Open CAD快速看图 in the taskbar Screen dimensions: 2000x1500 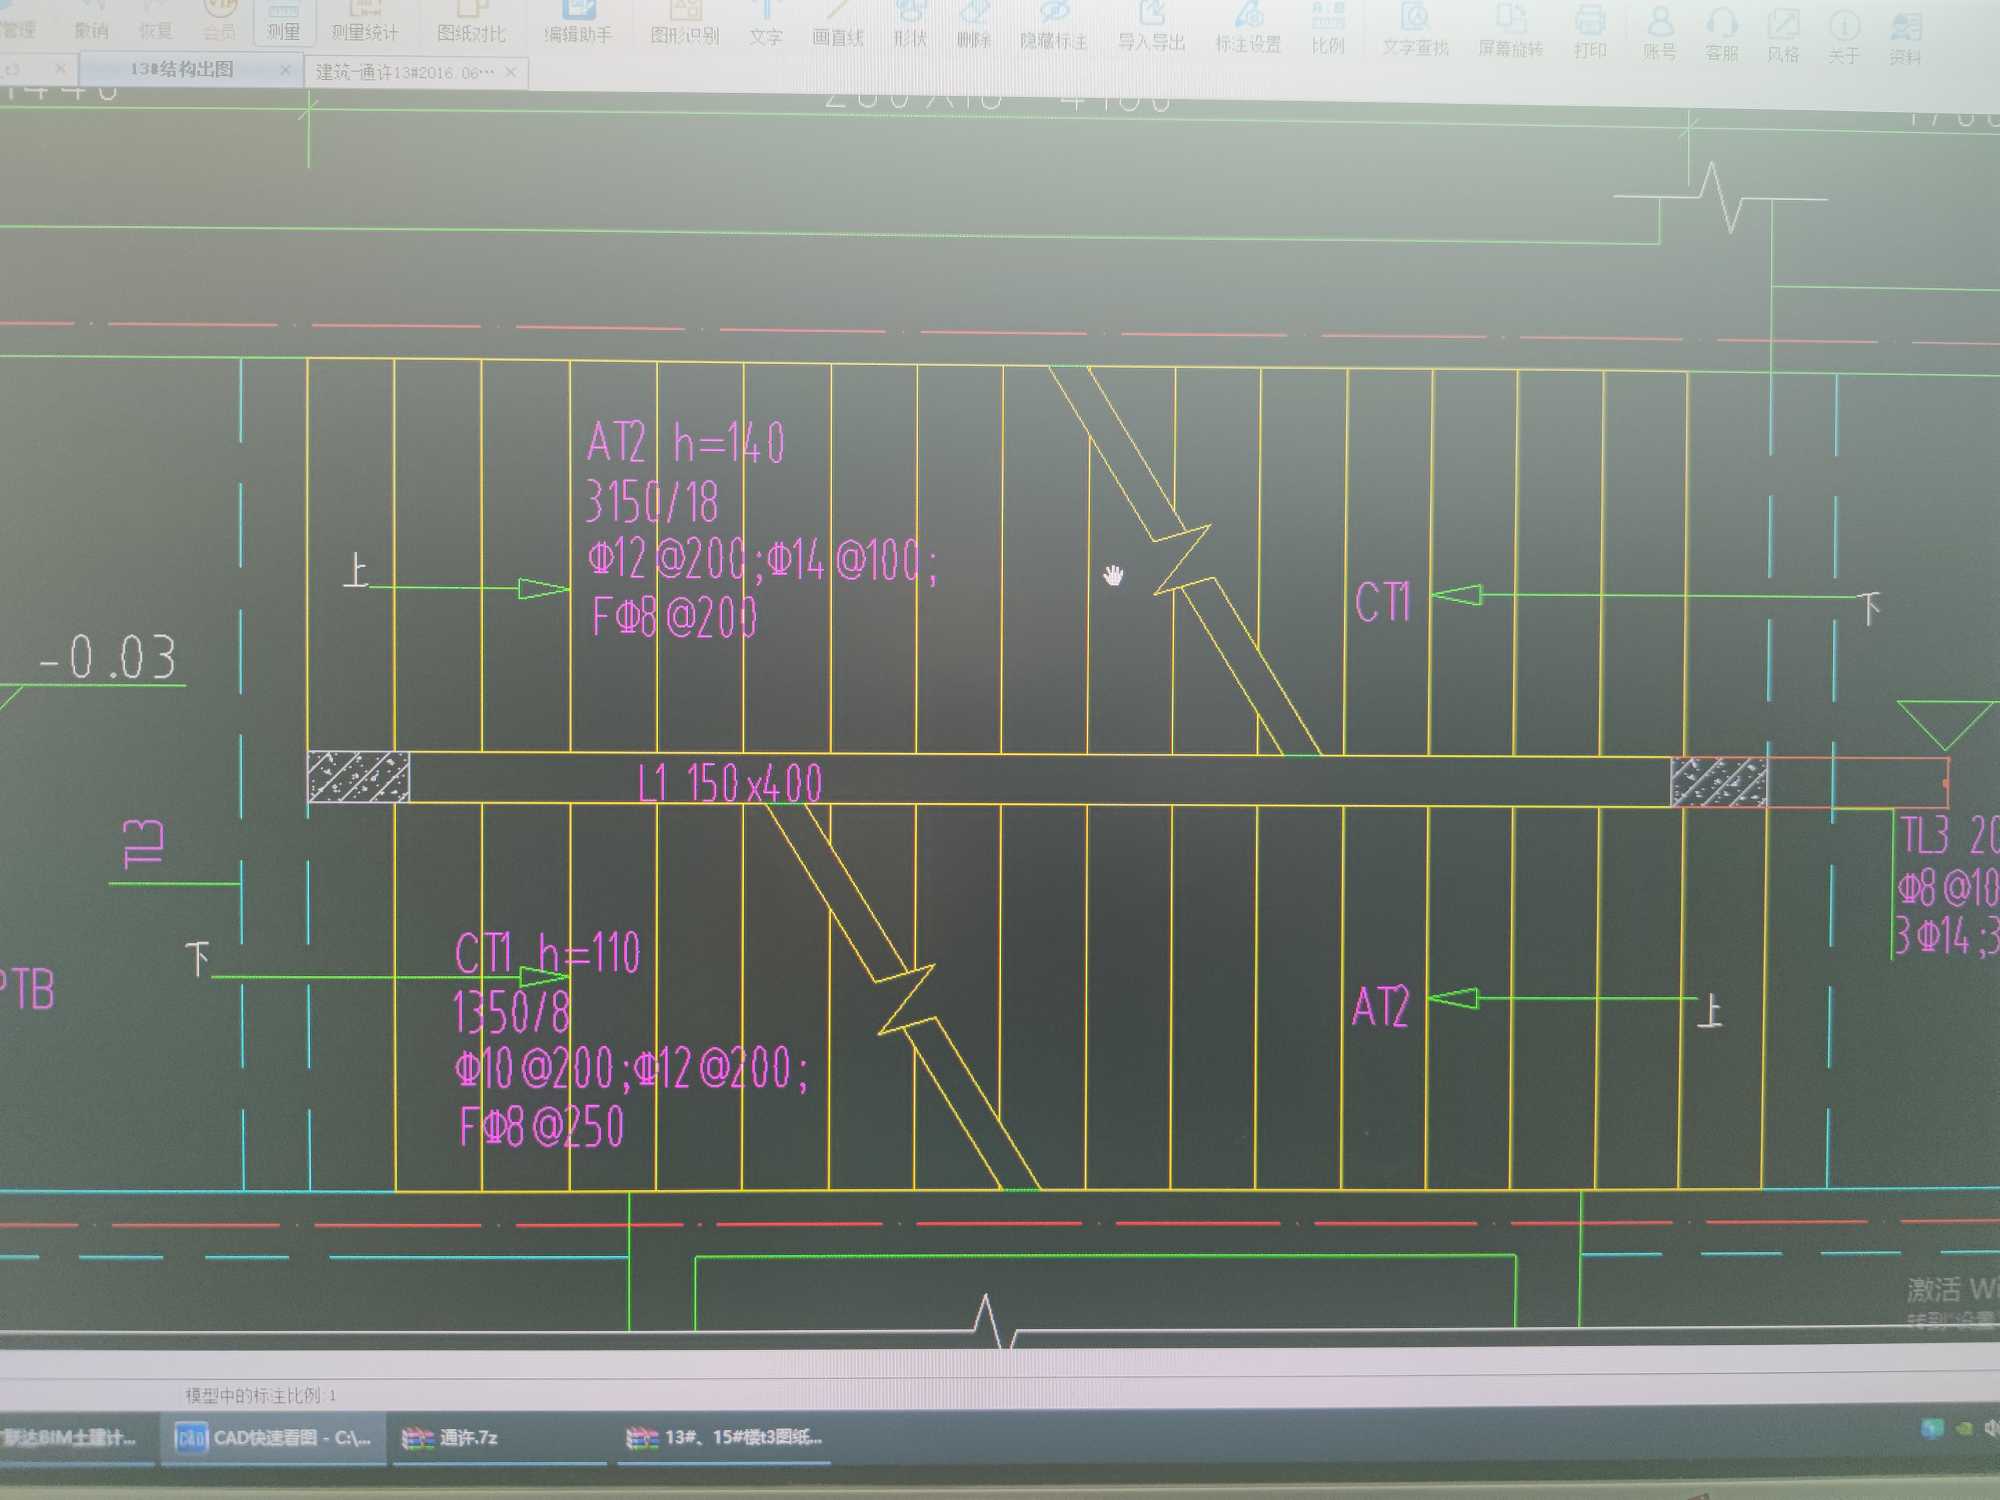pyautogui.click(x=273, y=1437)
